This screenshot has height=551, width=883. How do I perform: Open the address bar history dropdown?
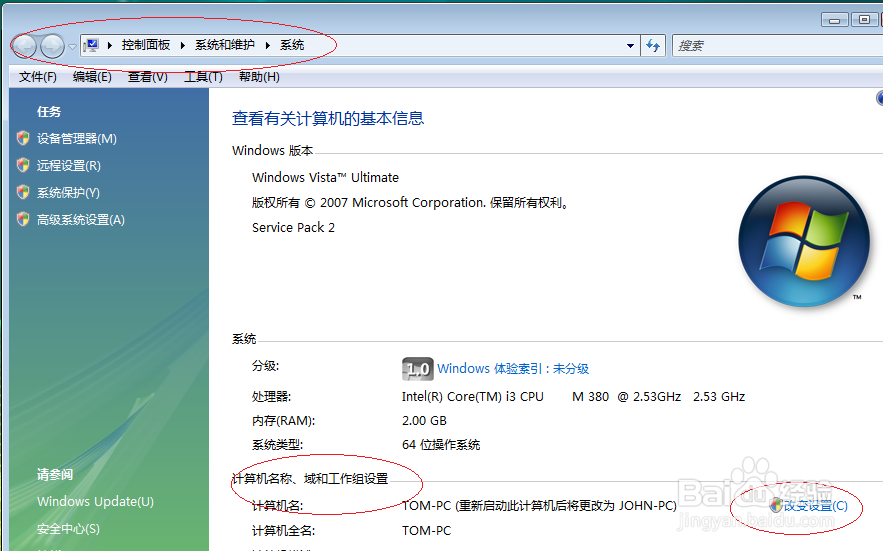[x=630, y=46]
